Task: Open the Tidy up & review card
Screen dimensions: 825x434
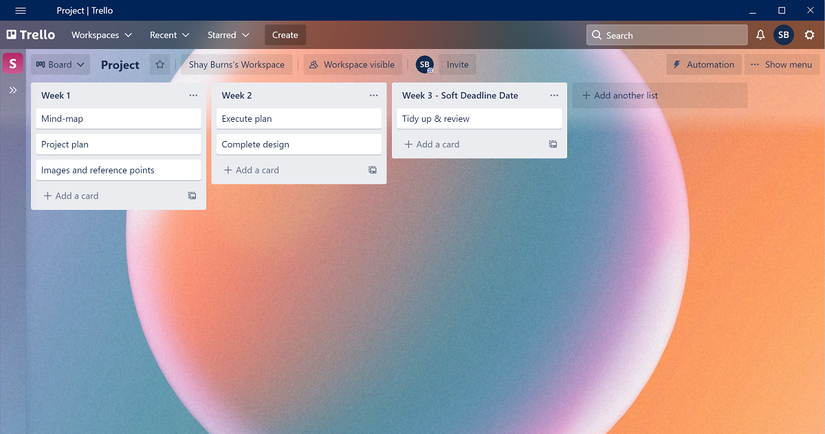Action: [x=479, y=118]
